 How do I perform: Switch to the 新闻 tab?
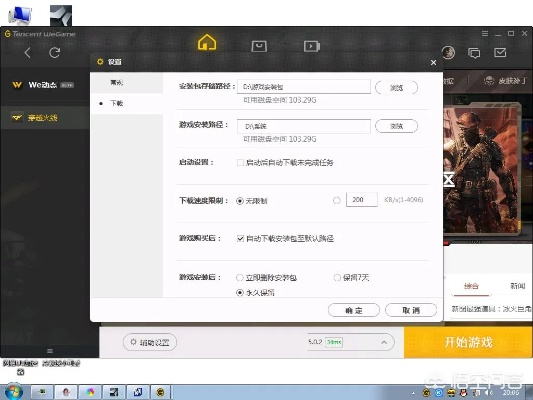tap(518, 286)
